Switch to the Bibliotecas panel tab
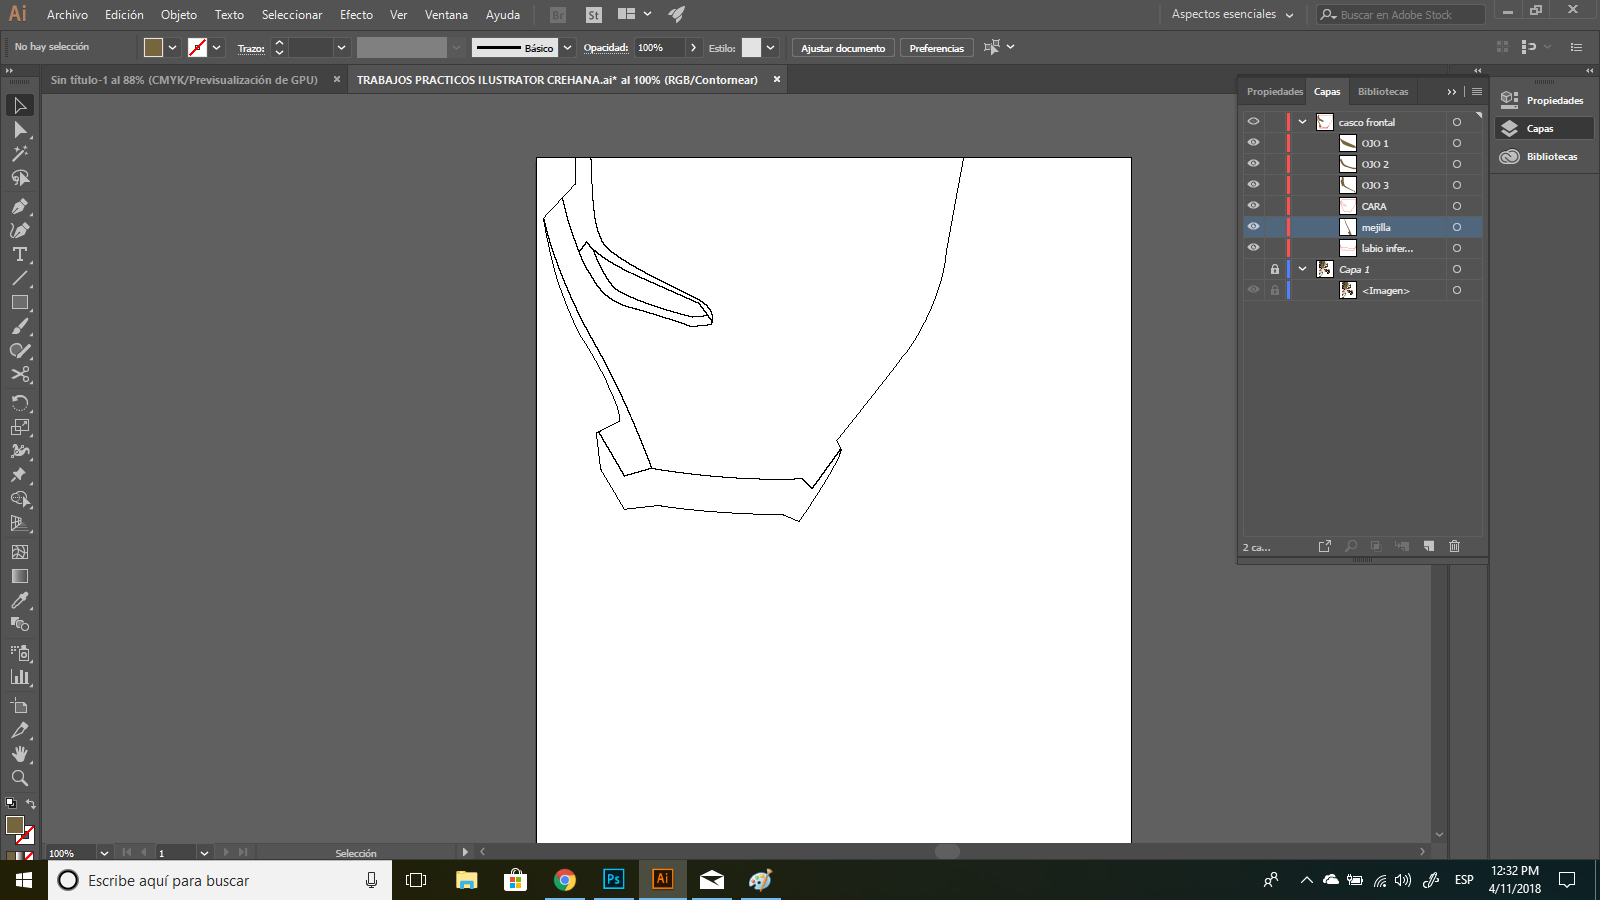The height and width of the screenshot is (900, 1600). 1383,91
